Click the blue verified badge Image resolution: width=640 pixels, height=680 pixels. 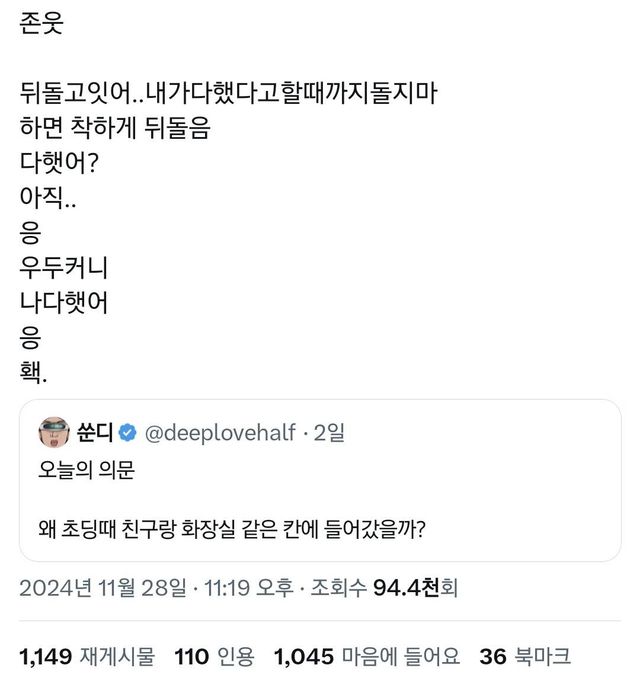click(128, 433)
